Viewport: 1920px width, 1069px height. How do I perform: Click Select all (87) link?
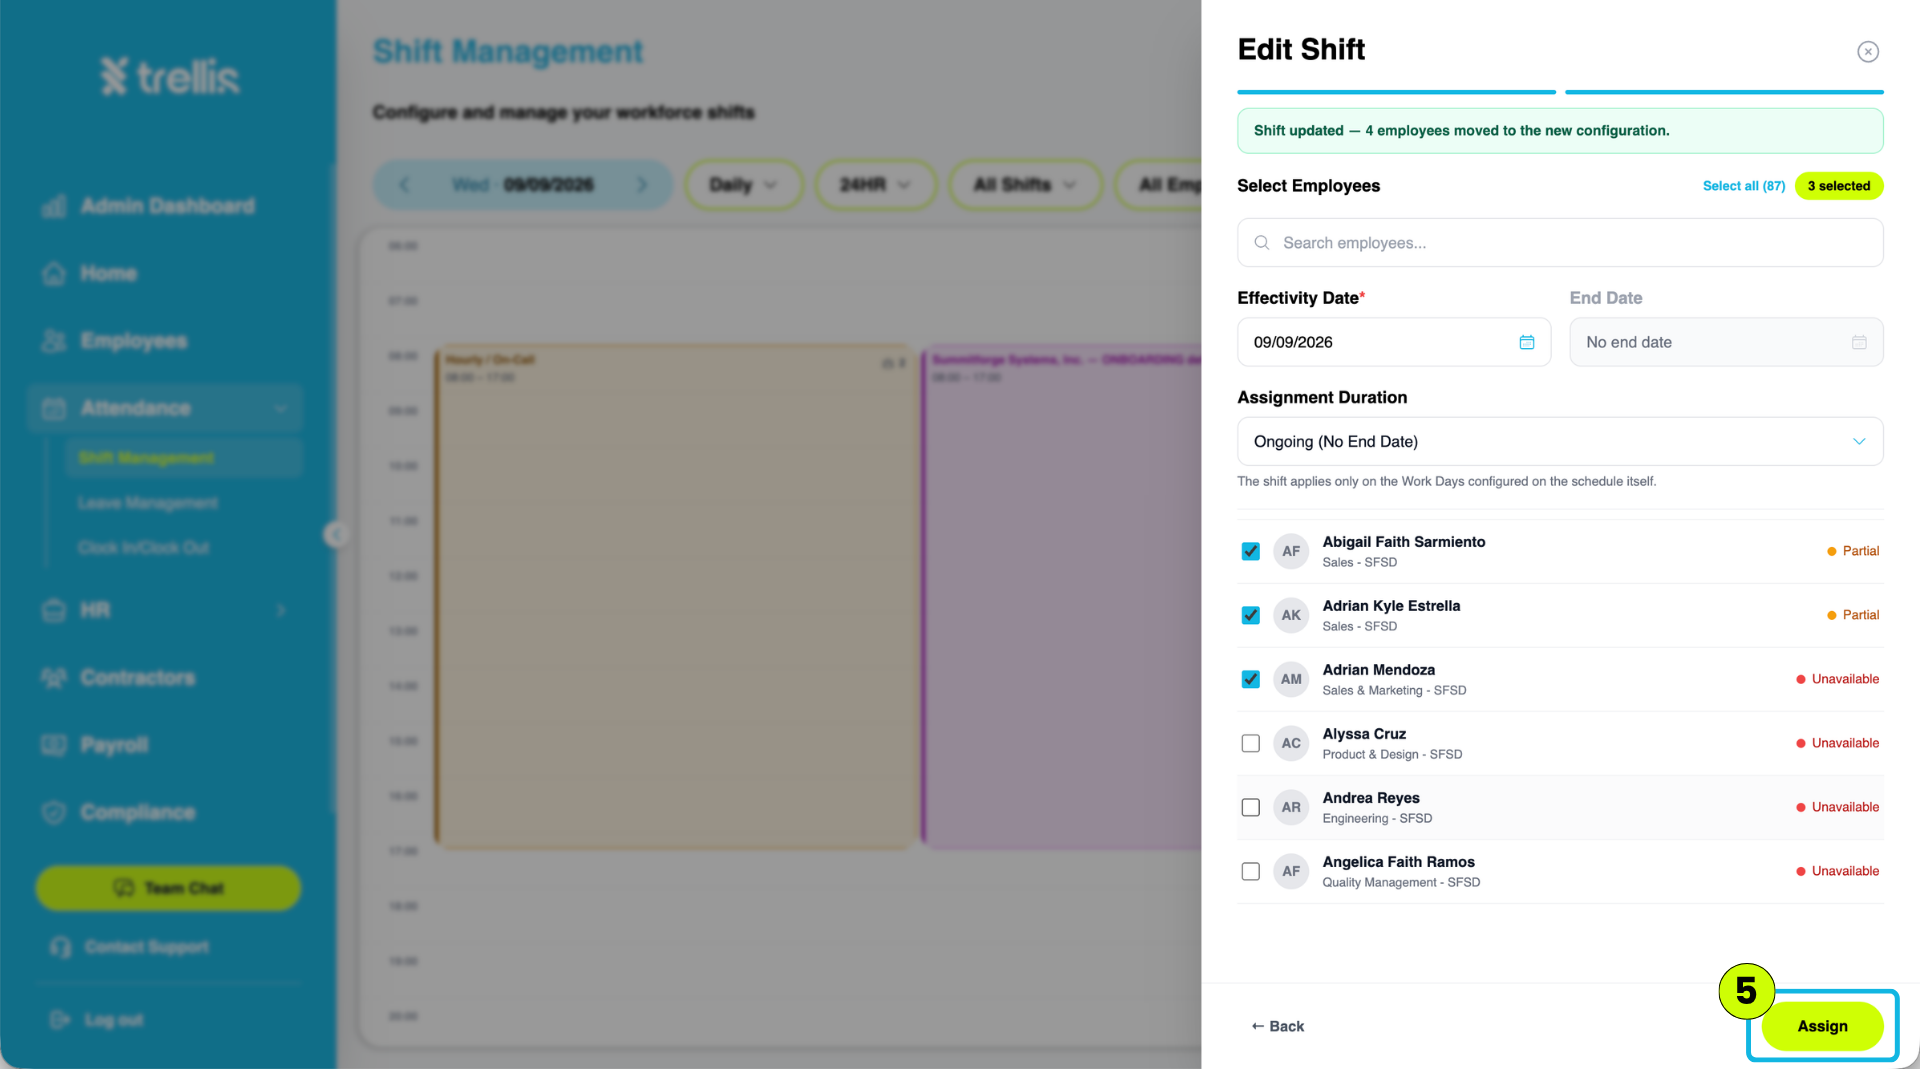[1743, 186]
